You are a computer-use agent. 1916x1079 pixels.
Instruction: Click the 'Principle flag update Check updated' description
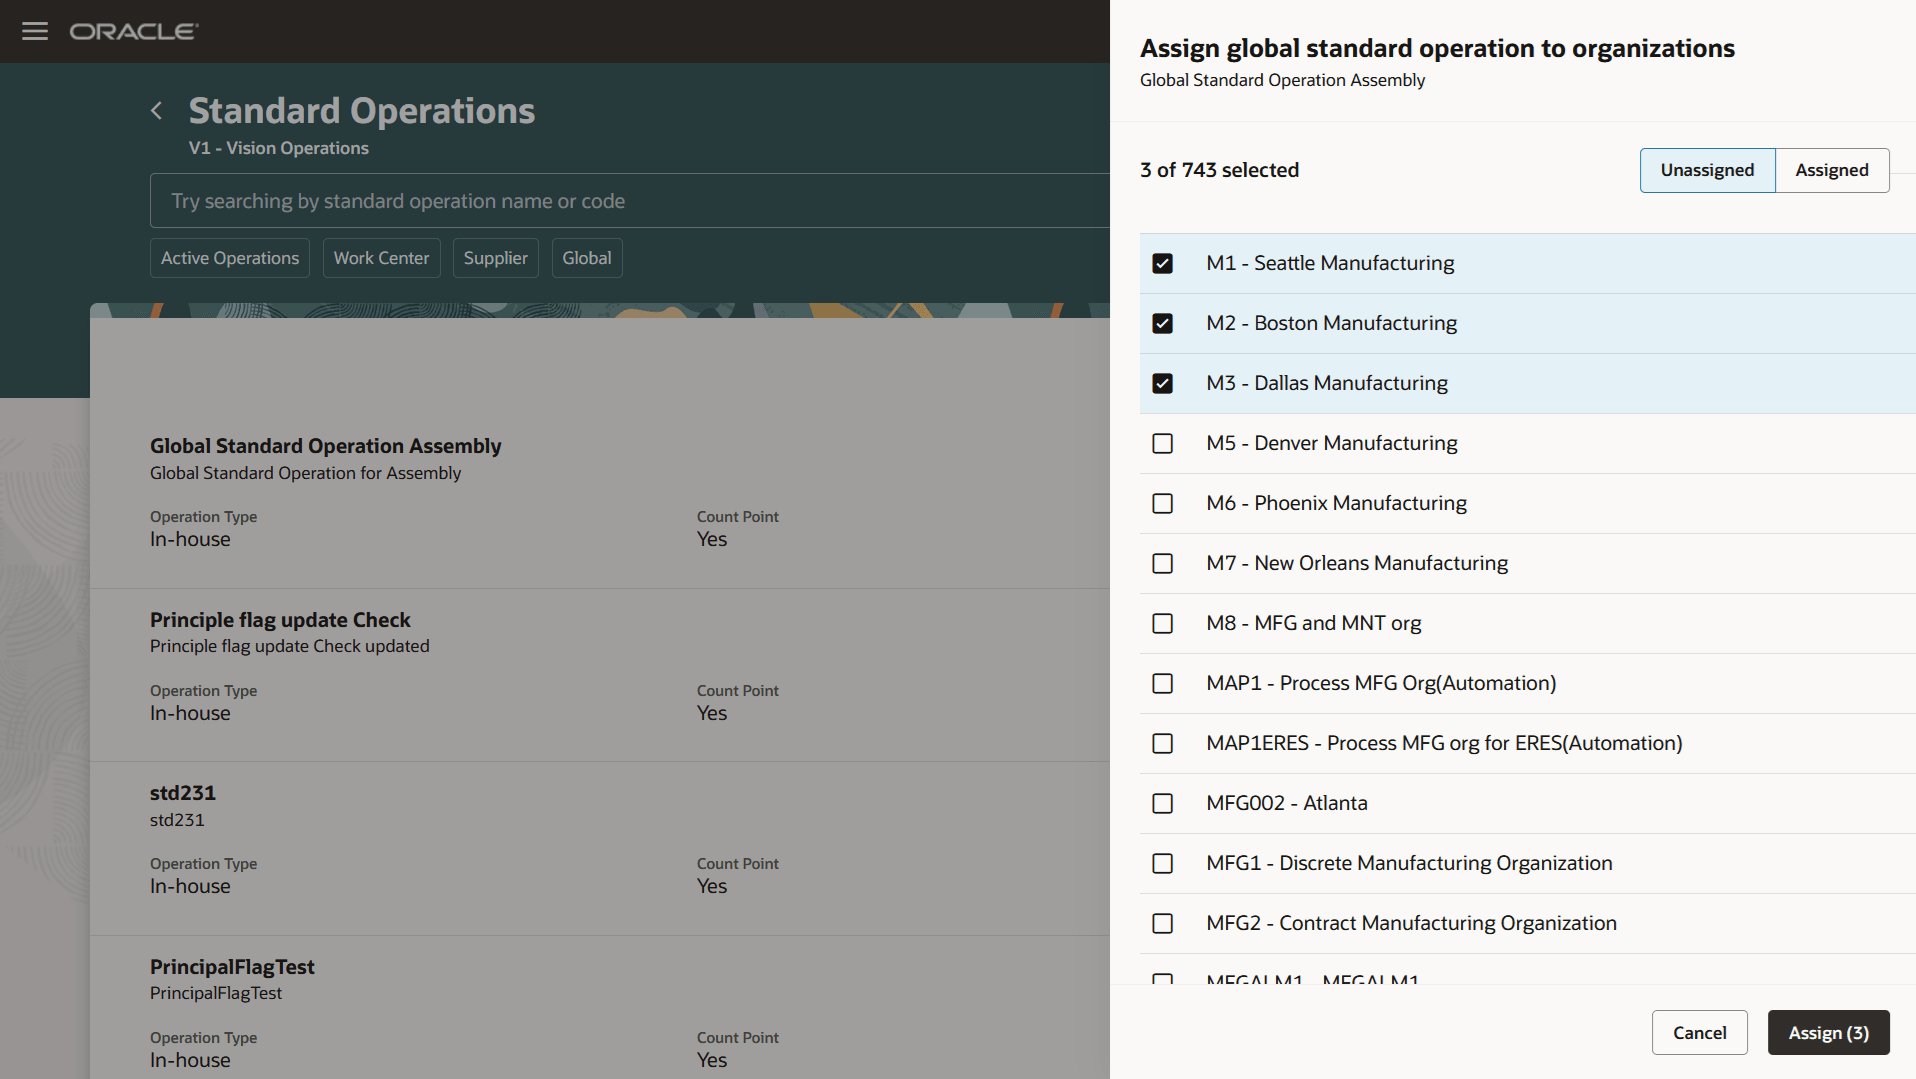(x=289, y=646)
